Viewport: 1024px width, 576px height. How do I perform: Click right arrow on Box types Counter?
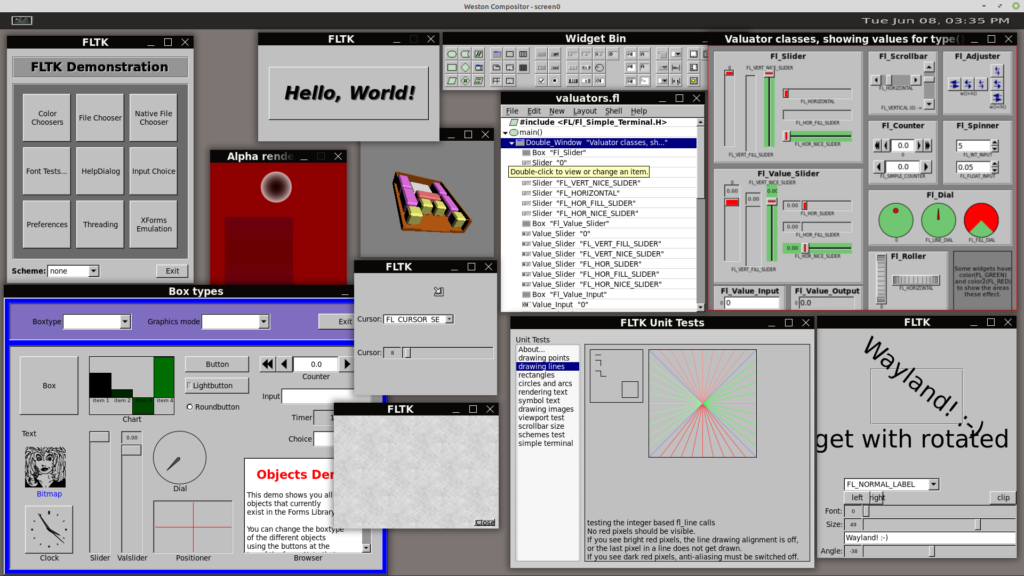pos(347,364)
